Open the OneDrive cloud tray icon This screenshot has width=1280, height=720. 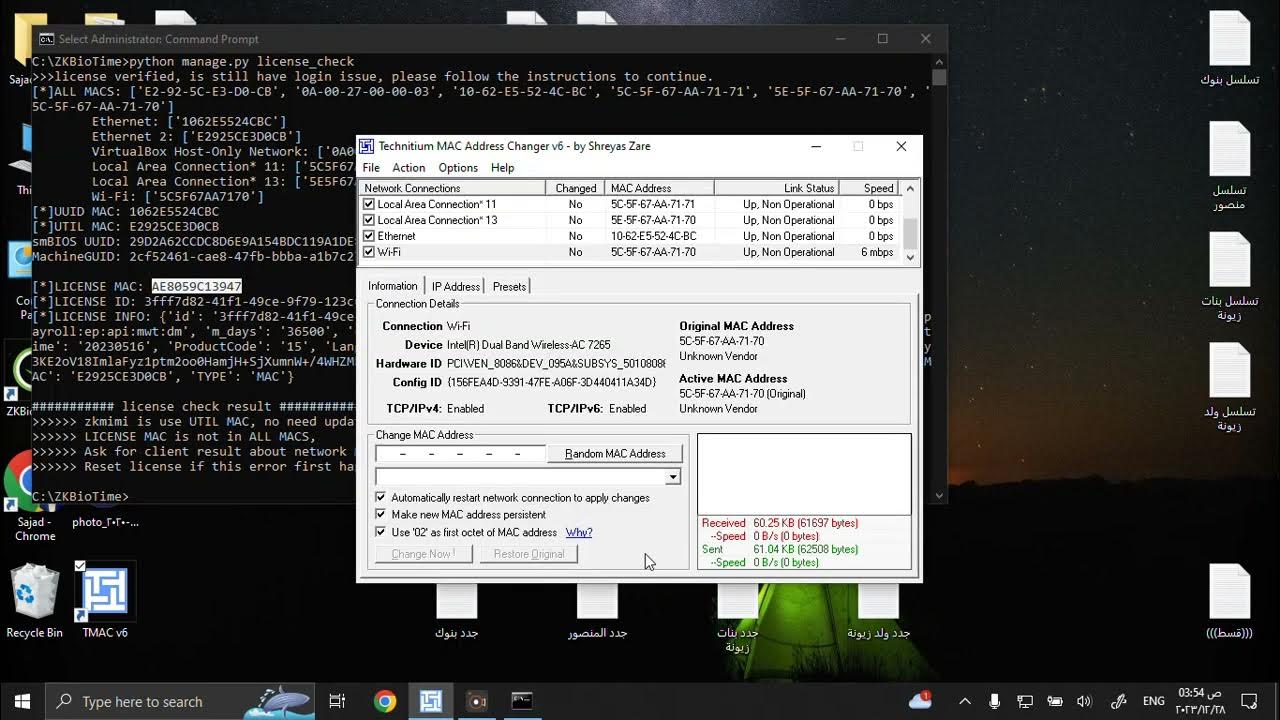920,701
